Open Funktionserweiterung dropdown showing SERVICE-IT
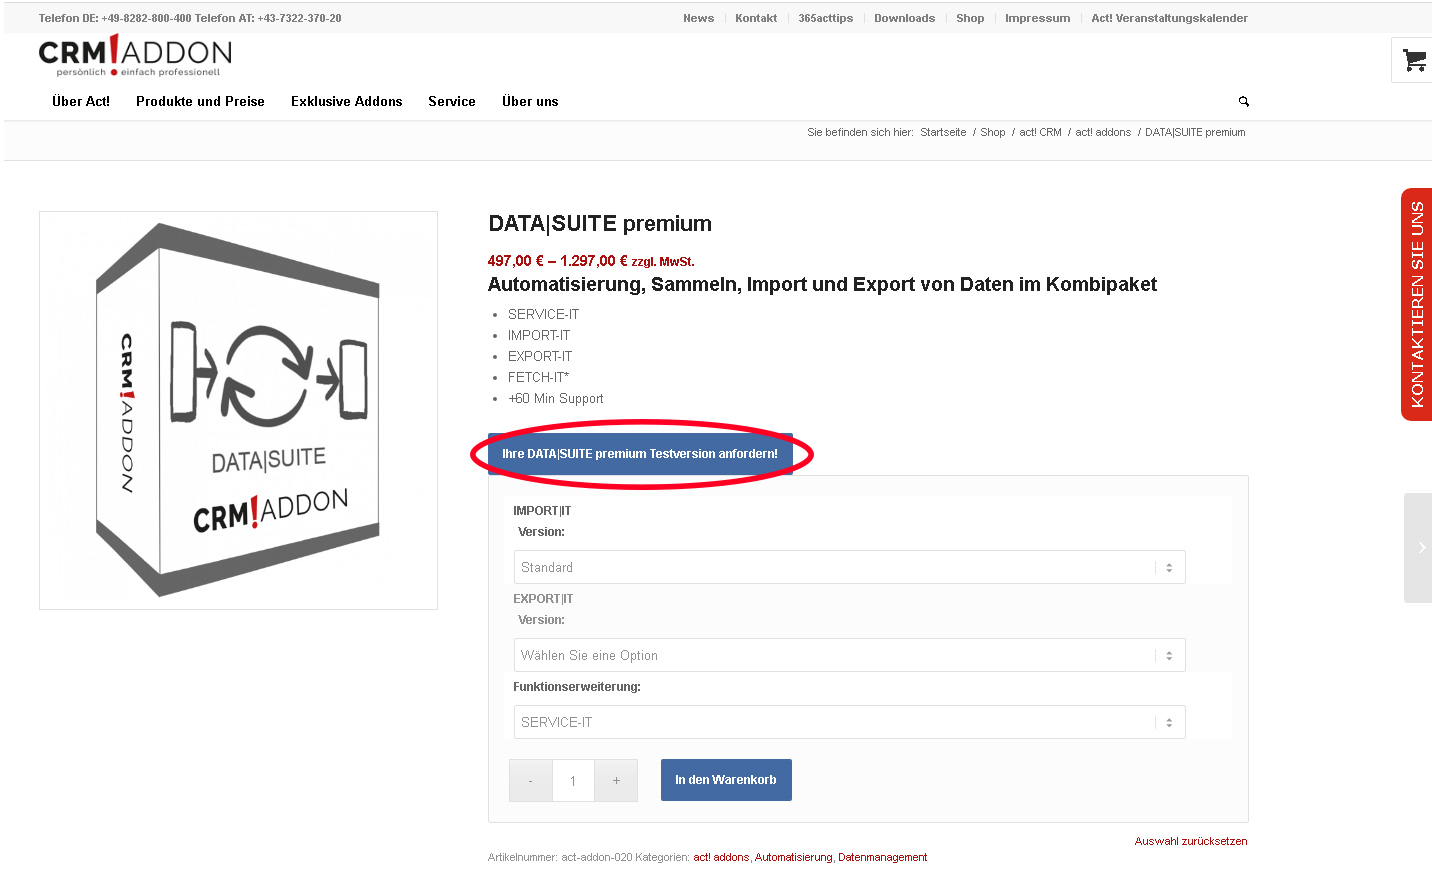The image size is (1432, 884). coord(849,722)
